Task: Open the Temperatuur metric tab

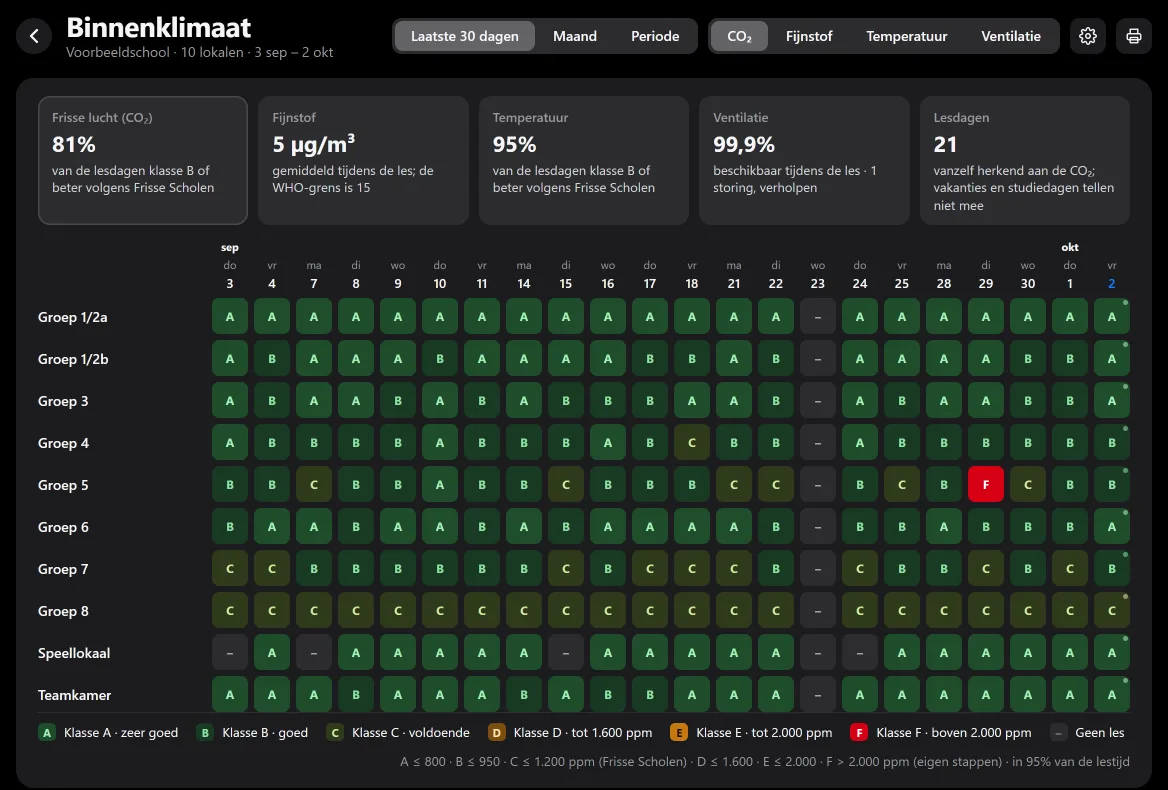Action: [x=907, y=36]
